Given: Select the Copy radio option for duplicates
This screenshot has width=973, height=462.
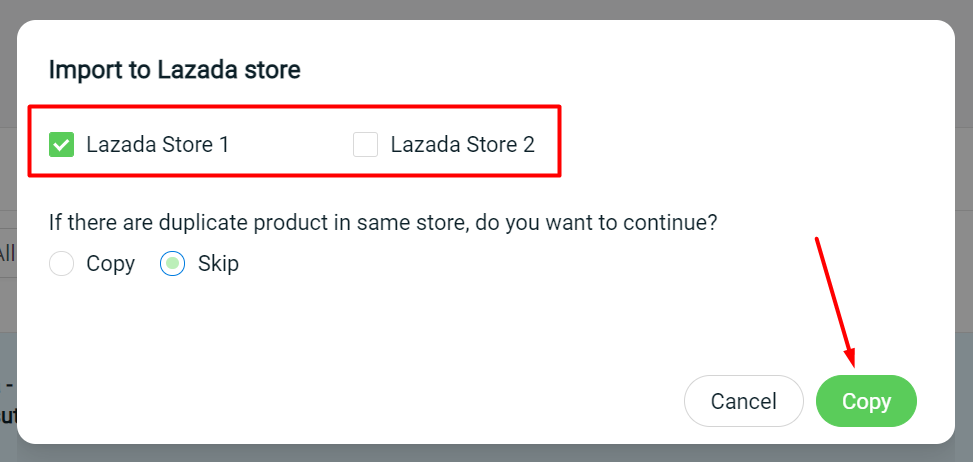Looking at the screenshot, I should 61,264.
